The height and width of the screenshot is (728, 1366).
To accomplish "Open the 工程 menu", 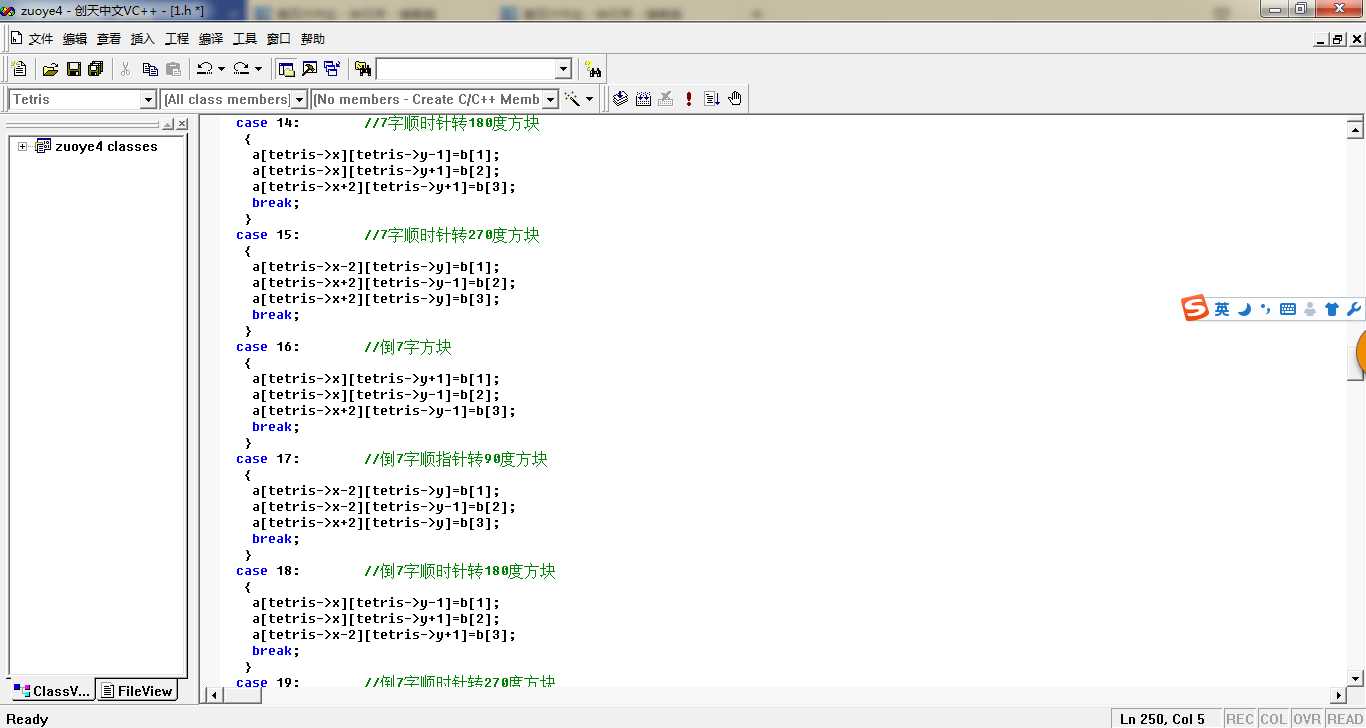I will click(x=177, y=39).
